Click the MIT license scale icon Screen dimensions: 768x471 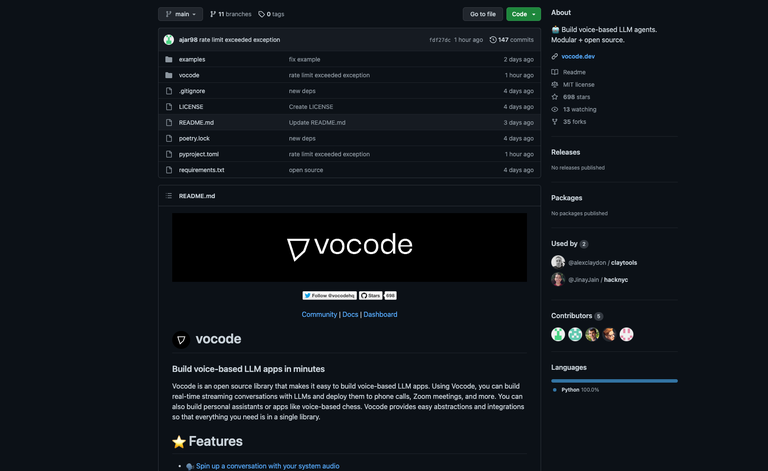point(554,85)
